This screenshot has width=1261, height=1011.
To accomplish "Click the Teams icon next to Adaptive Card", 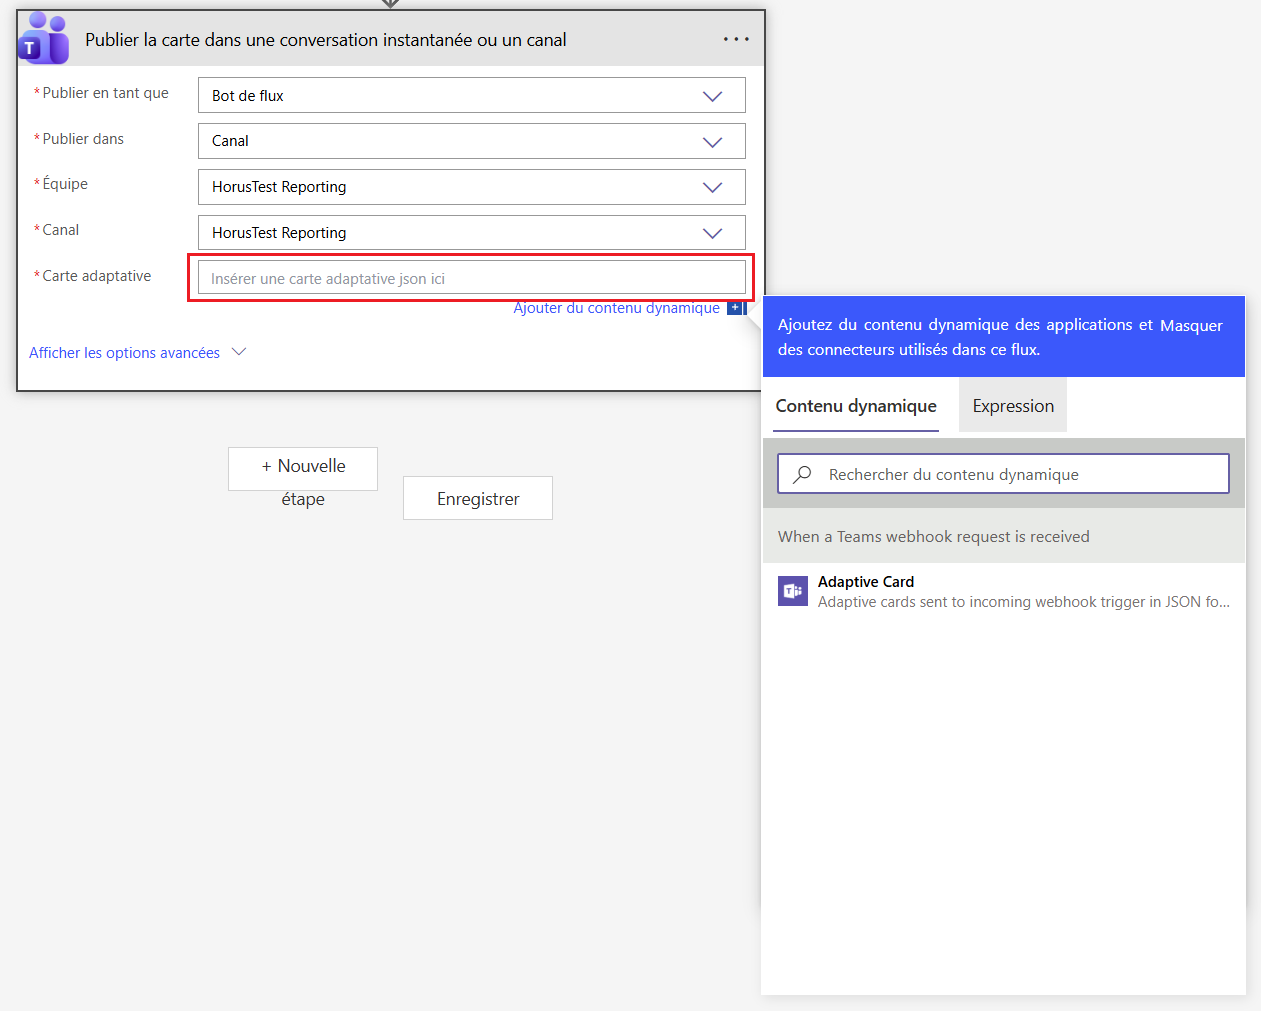I will 793,591.
